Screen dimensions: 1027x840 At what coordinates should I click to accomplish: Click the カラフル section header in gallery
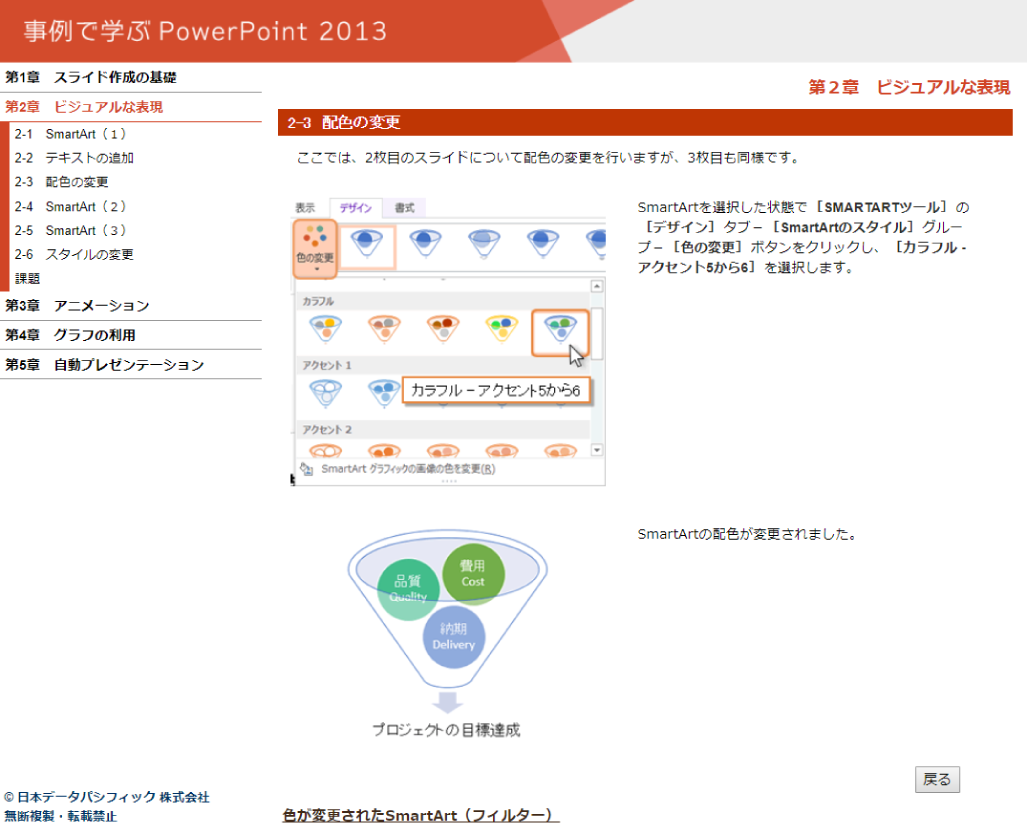318,301
